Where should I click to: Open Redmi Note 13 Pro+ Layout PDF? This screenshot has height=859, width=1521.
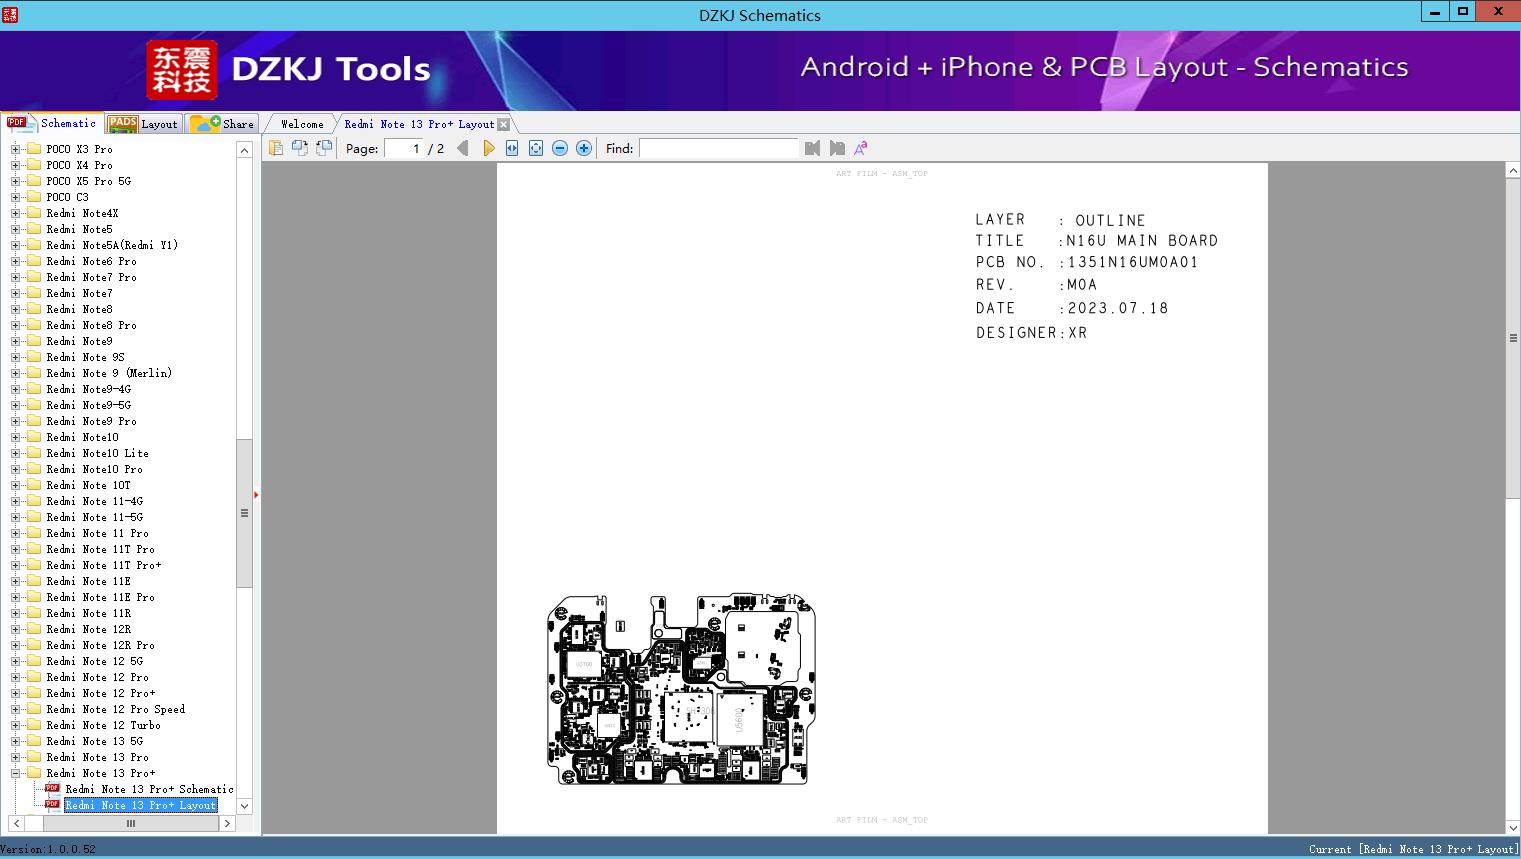coord(141,805)
